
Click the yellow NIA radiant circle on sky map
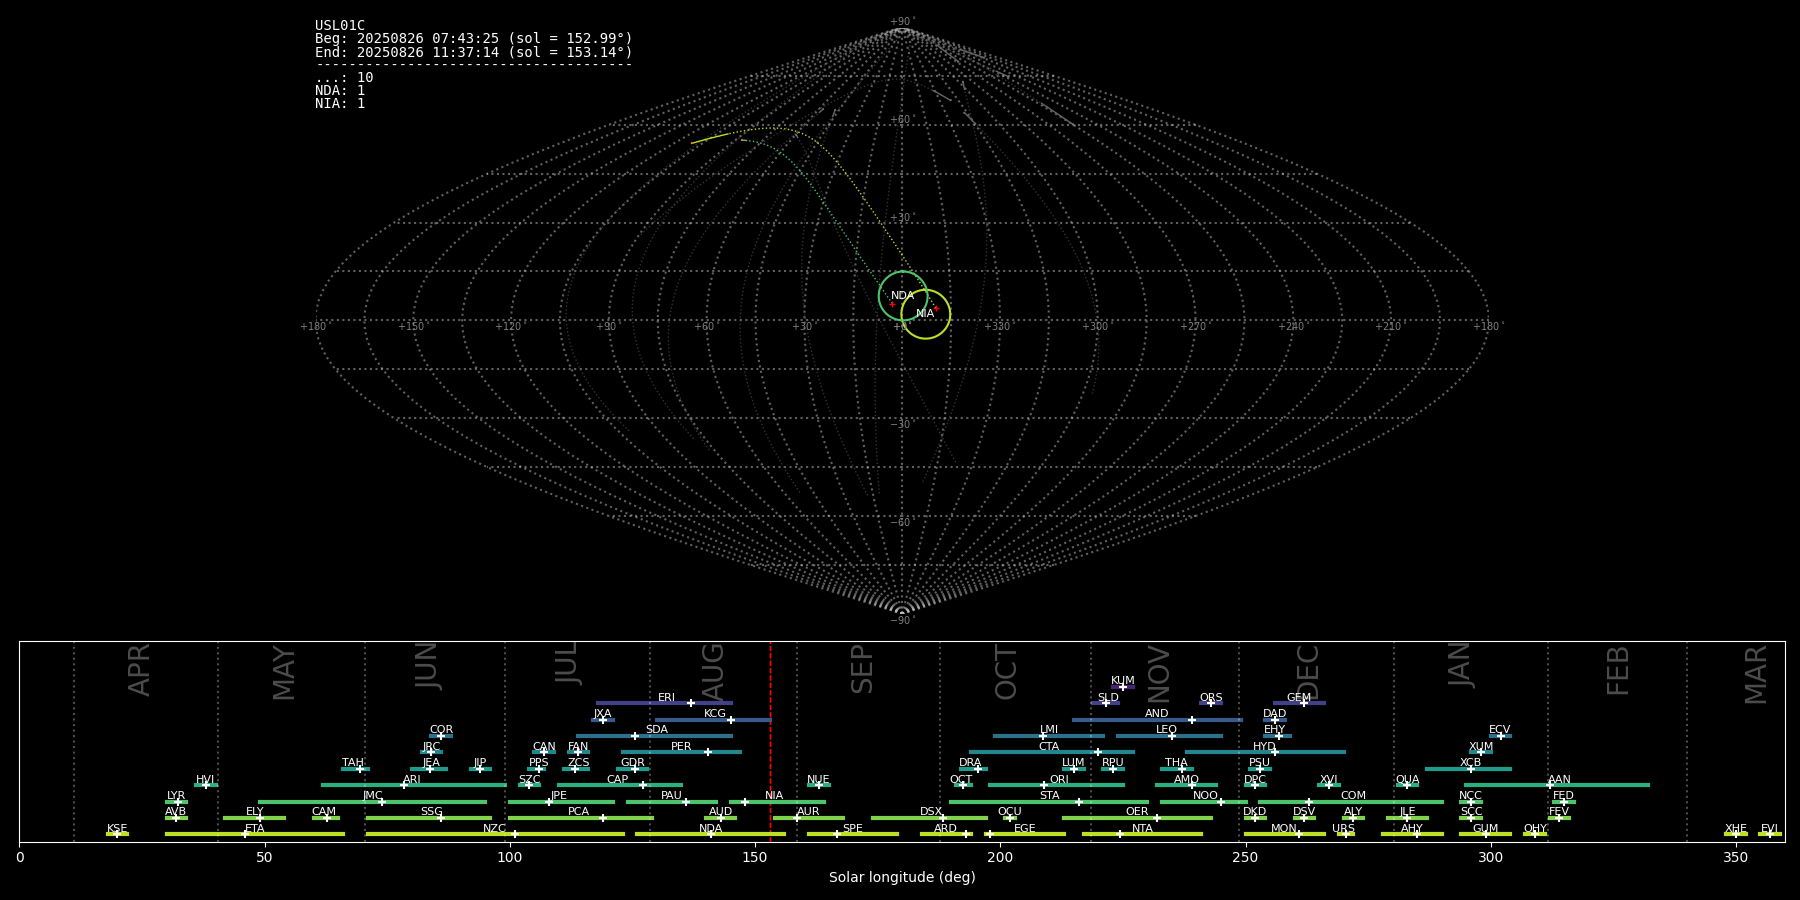point(926,314)
